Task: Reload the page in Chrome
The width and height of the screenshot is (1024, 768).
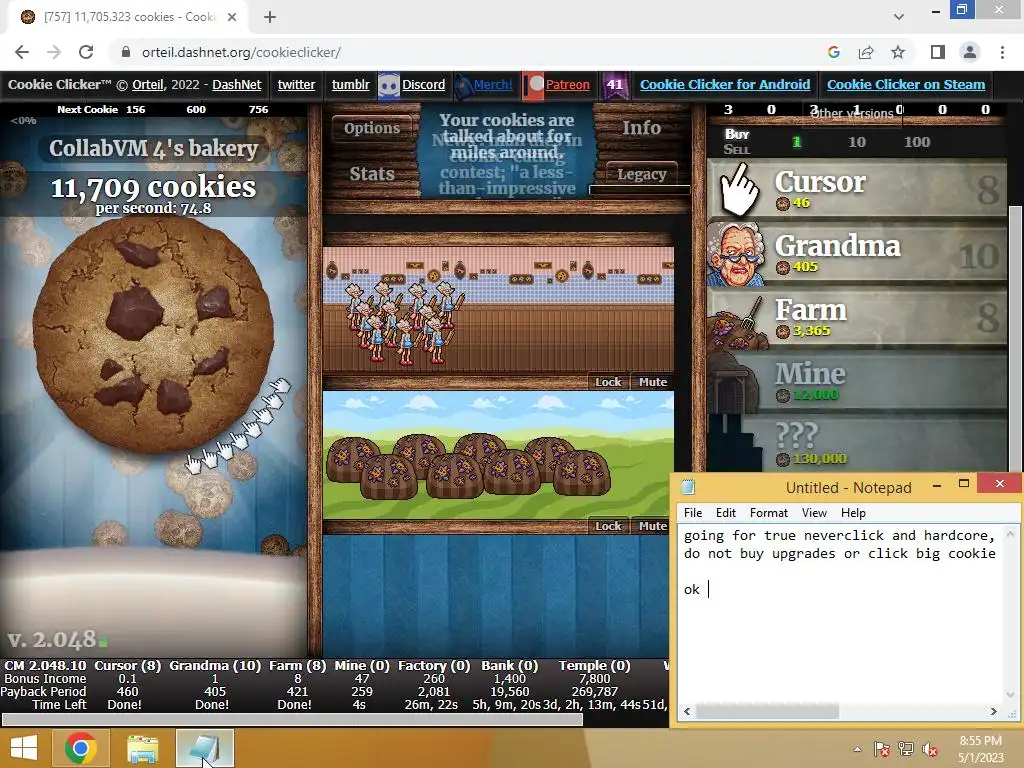Action: click(86, 52)
